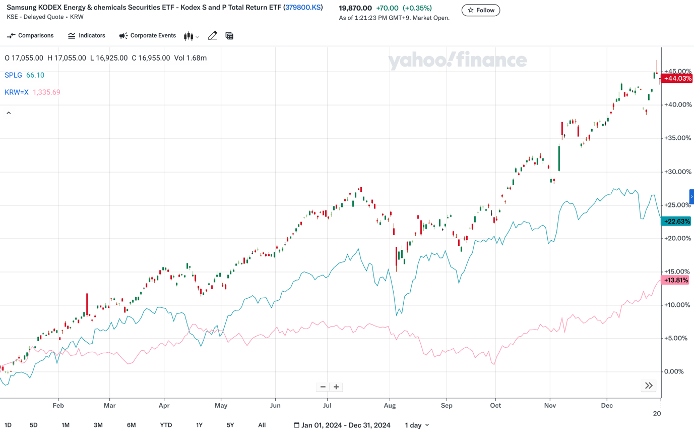Select the KRW=X comparison label
694x430 pixels.
point(16,92)
